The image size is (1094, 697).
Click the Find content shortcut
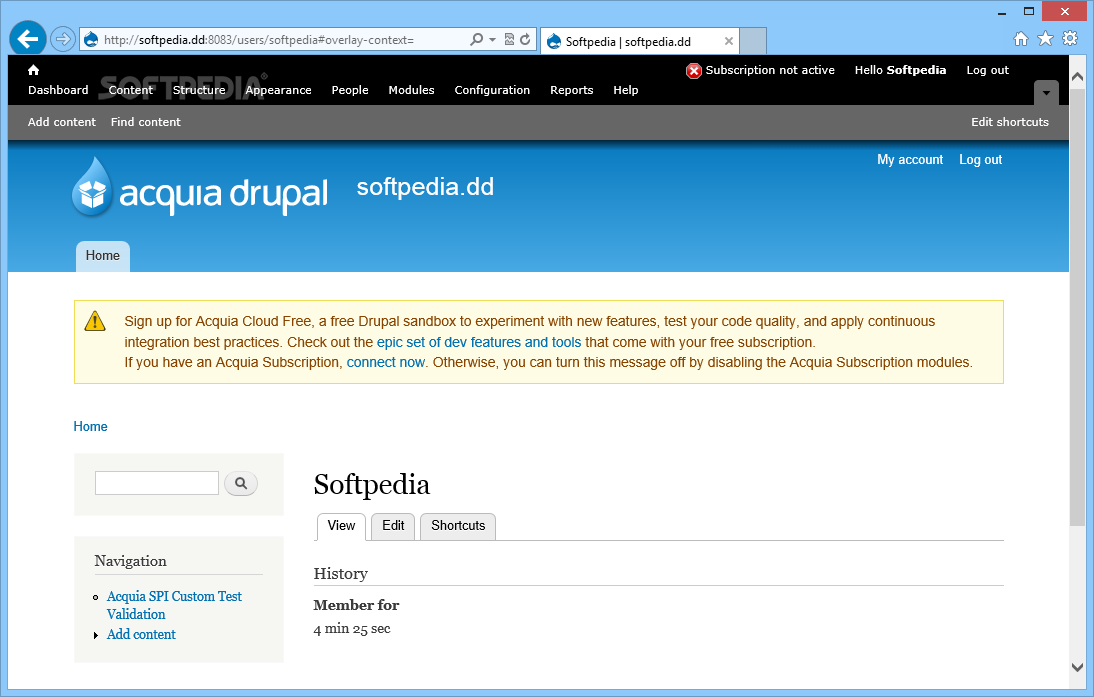click(145, 122)
